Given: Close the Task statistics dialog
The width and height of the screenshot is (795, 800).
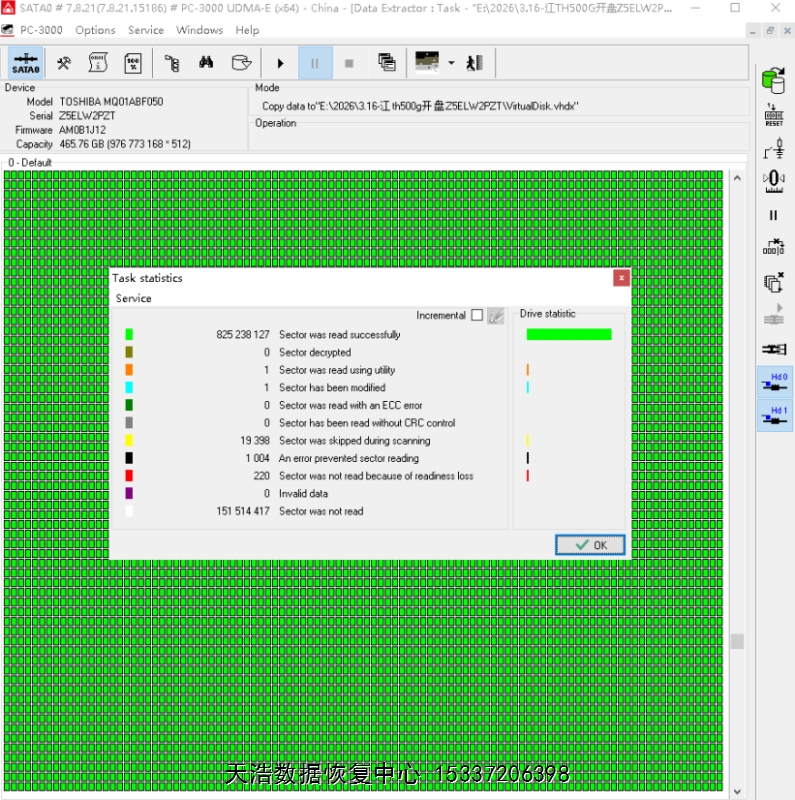Looking at the screenshot, I should pos(621,278).
